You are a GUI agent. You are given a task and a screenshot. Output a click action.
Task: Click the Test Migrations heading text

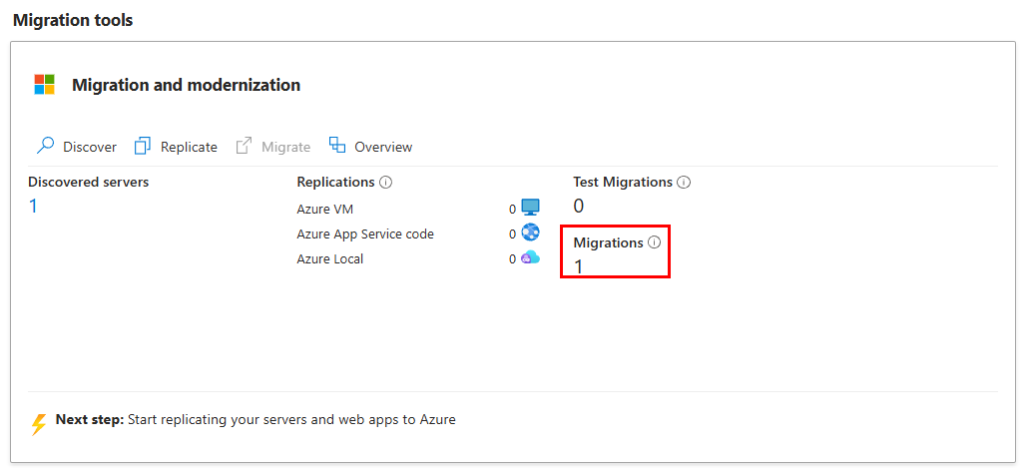pyautogui.click(x=623, y=182)
